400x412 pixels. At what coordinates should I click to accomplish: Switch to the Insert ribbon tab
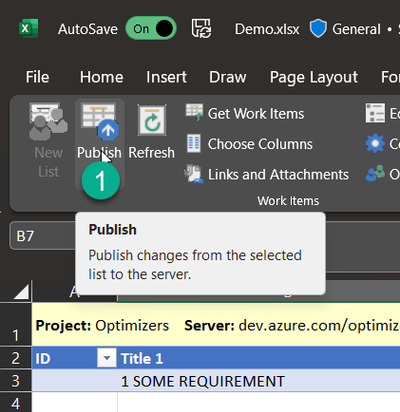[166, 77]
